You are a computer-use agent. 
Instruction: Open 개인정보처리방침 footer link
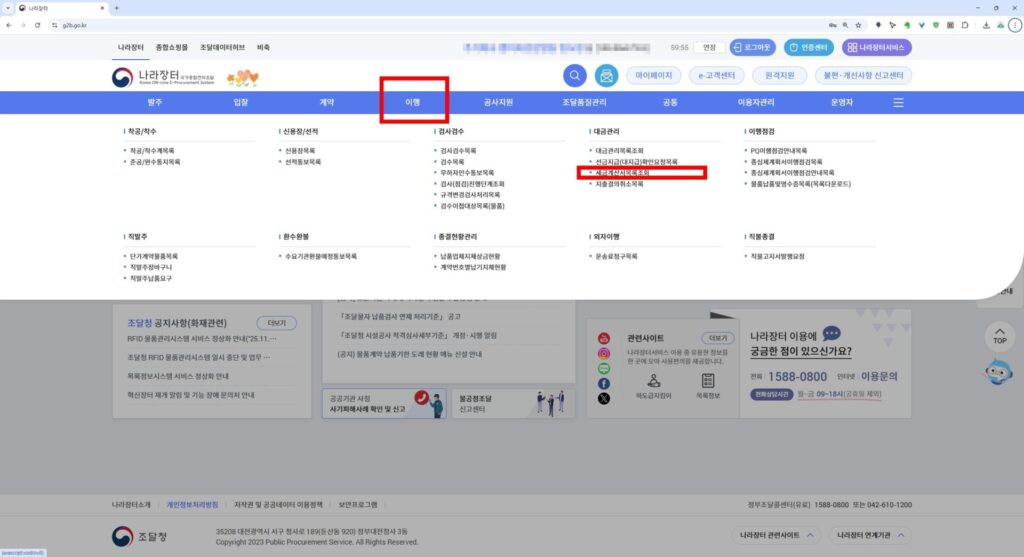[x=192, y=505]
